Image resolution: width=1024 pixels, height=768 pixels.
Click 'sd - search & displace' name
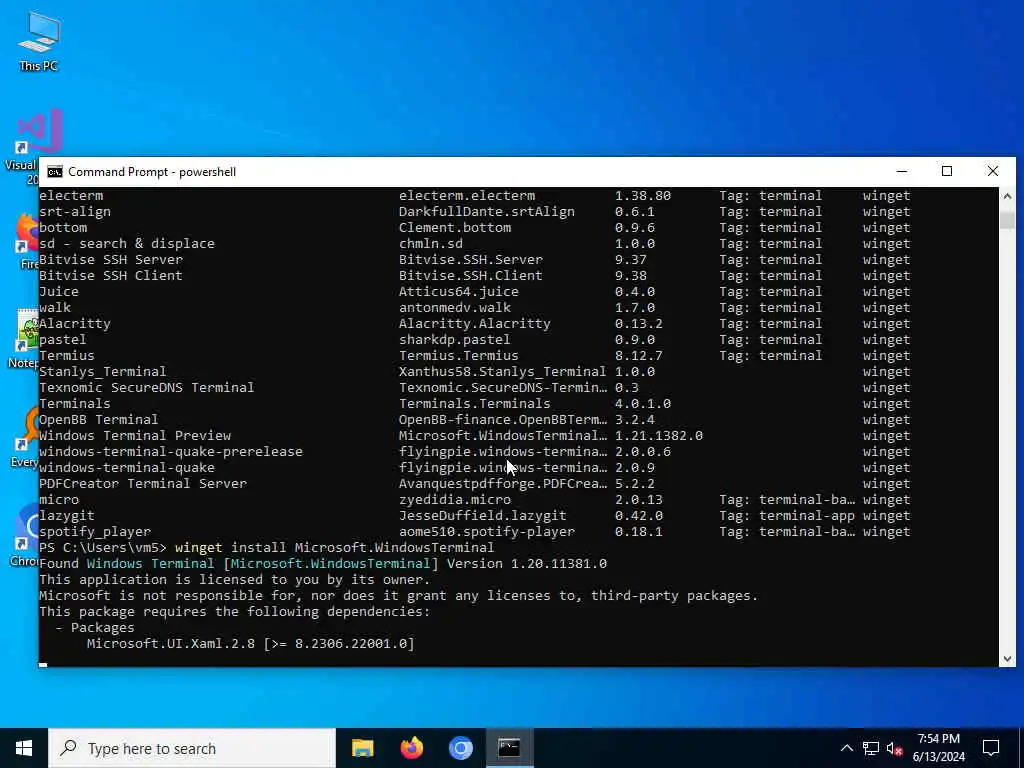tap(127, 244)
